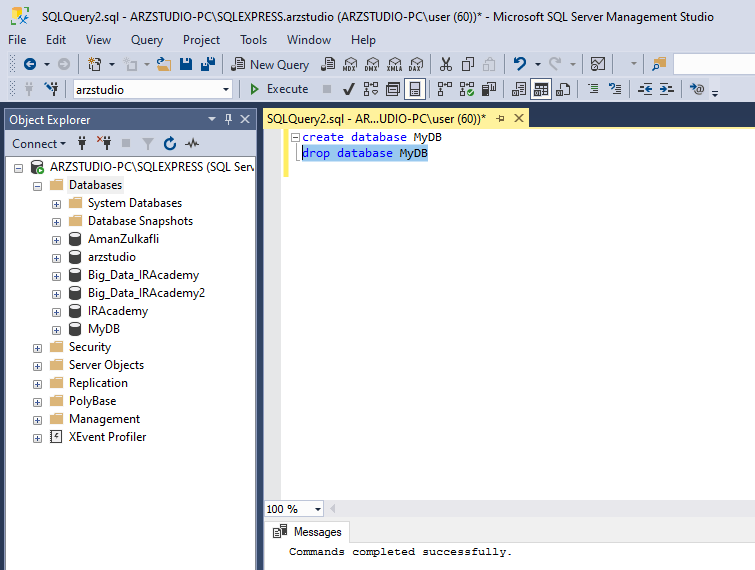Click the Cancel Executing Query stop icon

[x=327, y=89]
